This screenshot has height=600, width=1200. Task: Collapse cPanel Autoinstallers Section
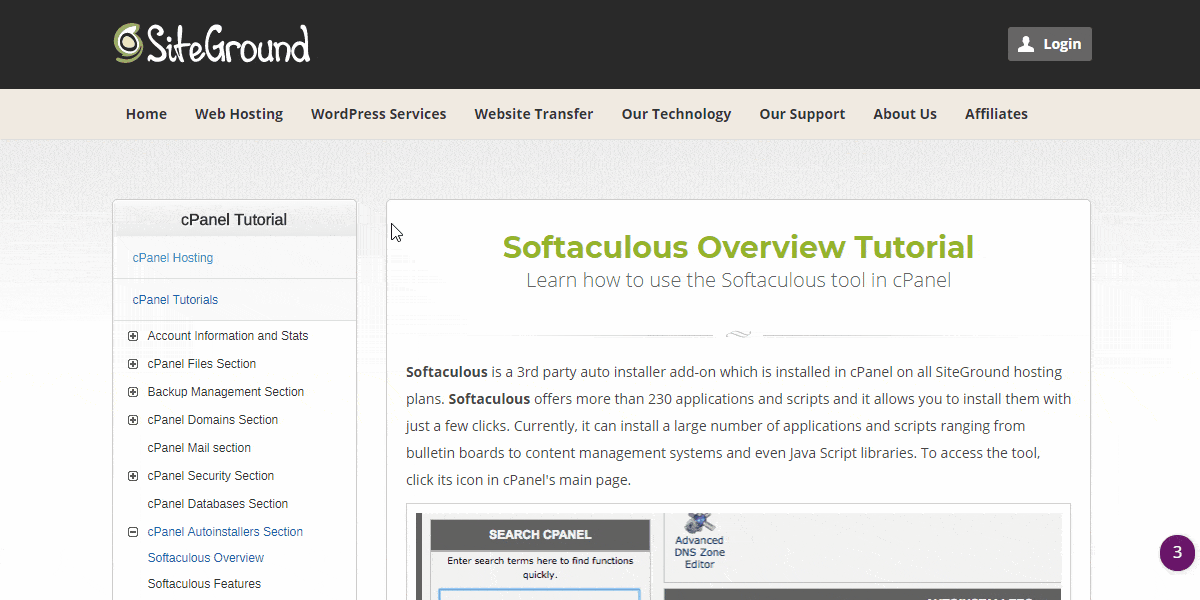[x=133, y=532]
